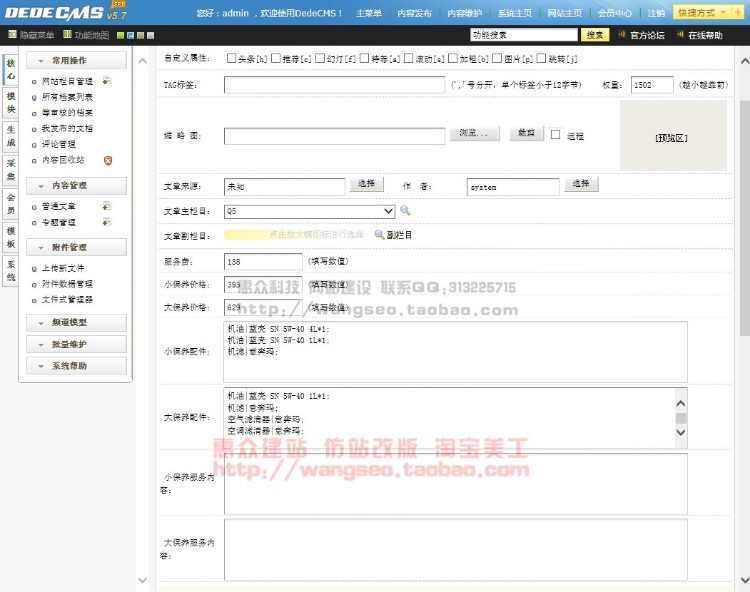Switch to the 采集 vertical tab
This screenshot has height=592, width=750.
11,170
